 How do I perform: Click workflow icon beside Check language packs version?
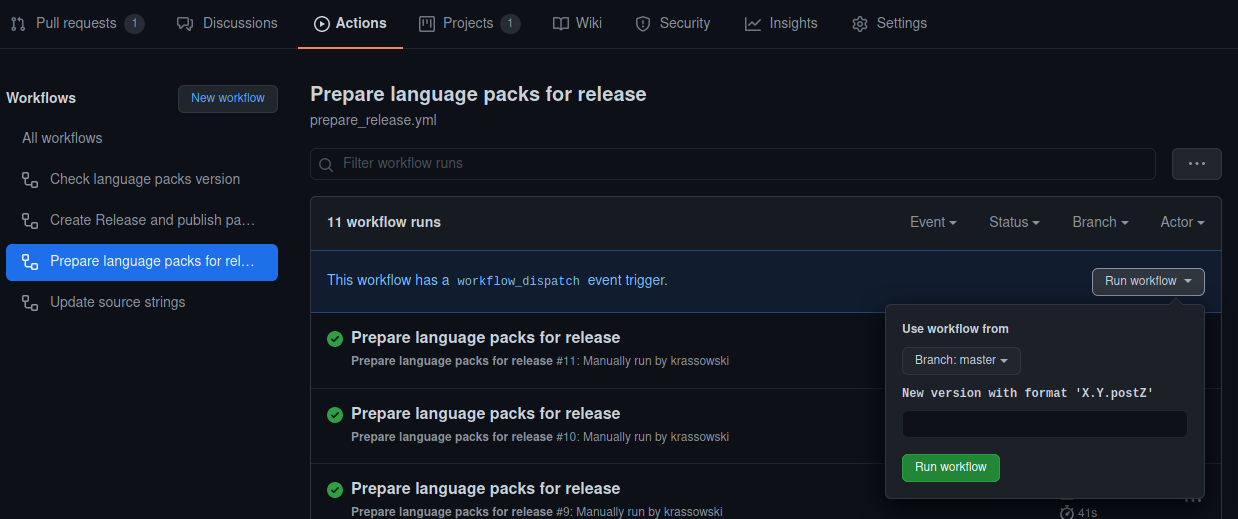pyautogui.click(x=30, y=179)
